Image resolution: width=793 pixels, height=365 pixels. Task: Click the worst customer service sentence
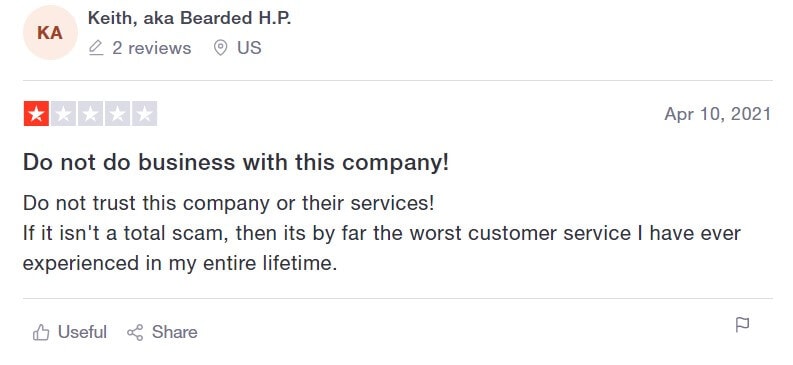382,248
